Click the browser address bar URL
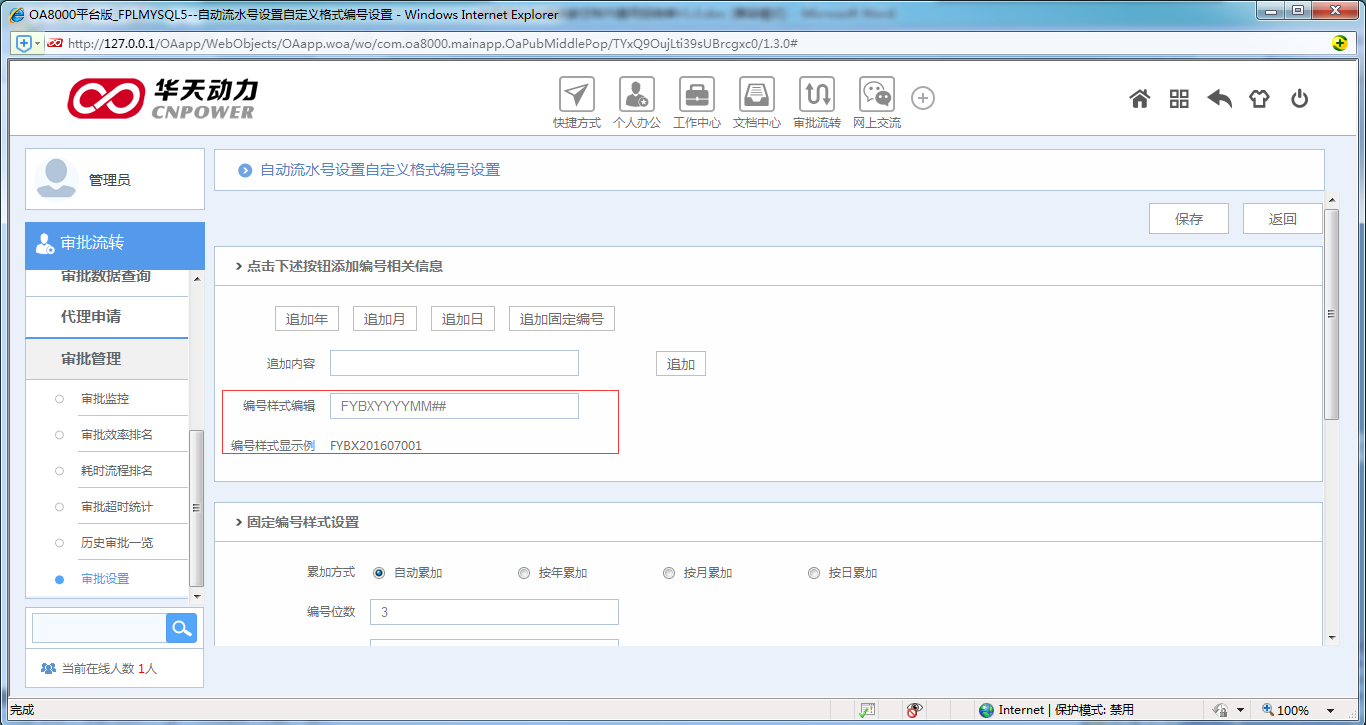 (432, 43)
